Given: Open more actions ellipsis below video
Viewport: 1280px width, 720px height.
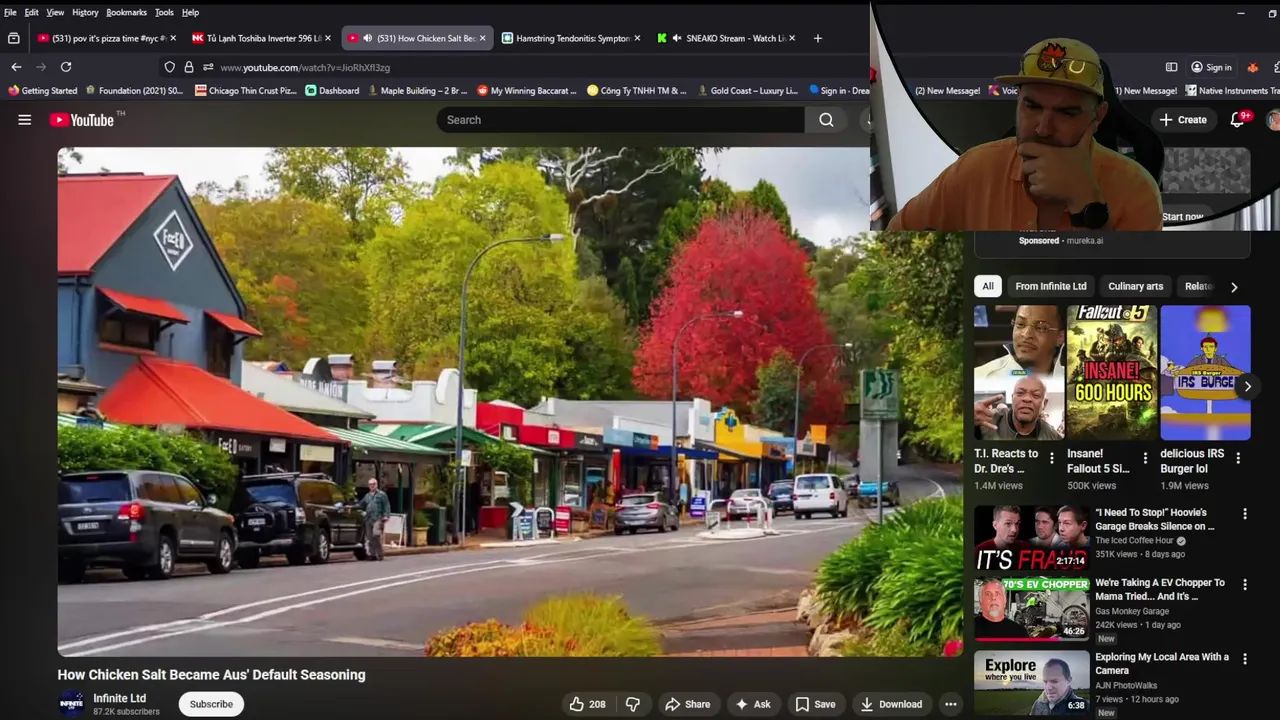Looking at the screenshot, I should pyautogui.click(x=951, y=704).
